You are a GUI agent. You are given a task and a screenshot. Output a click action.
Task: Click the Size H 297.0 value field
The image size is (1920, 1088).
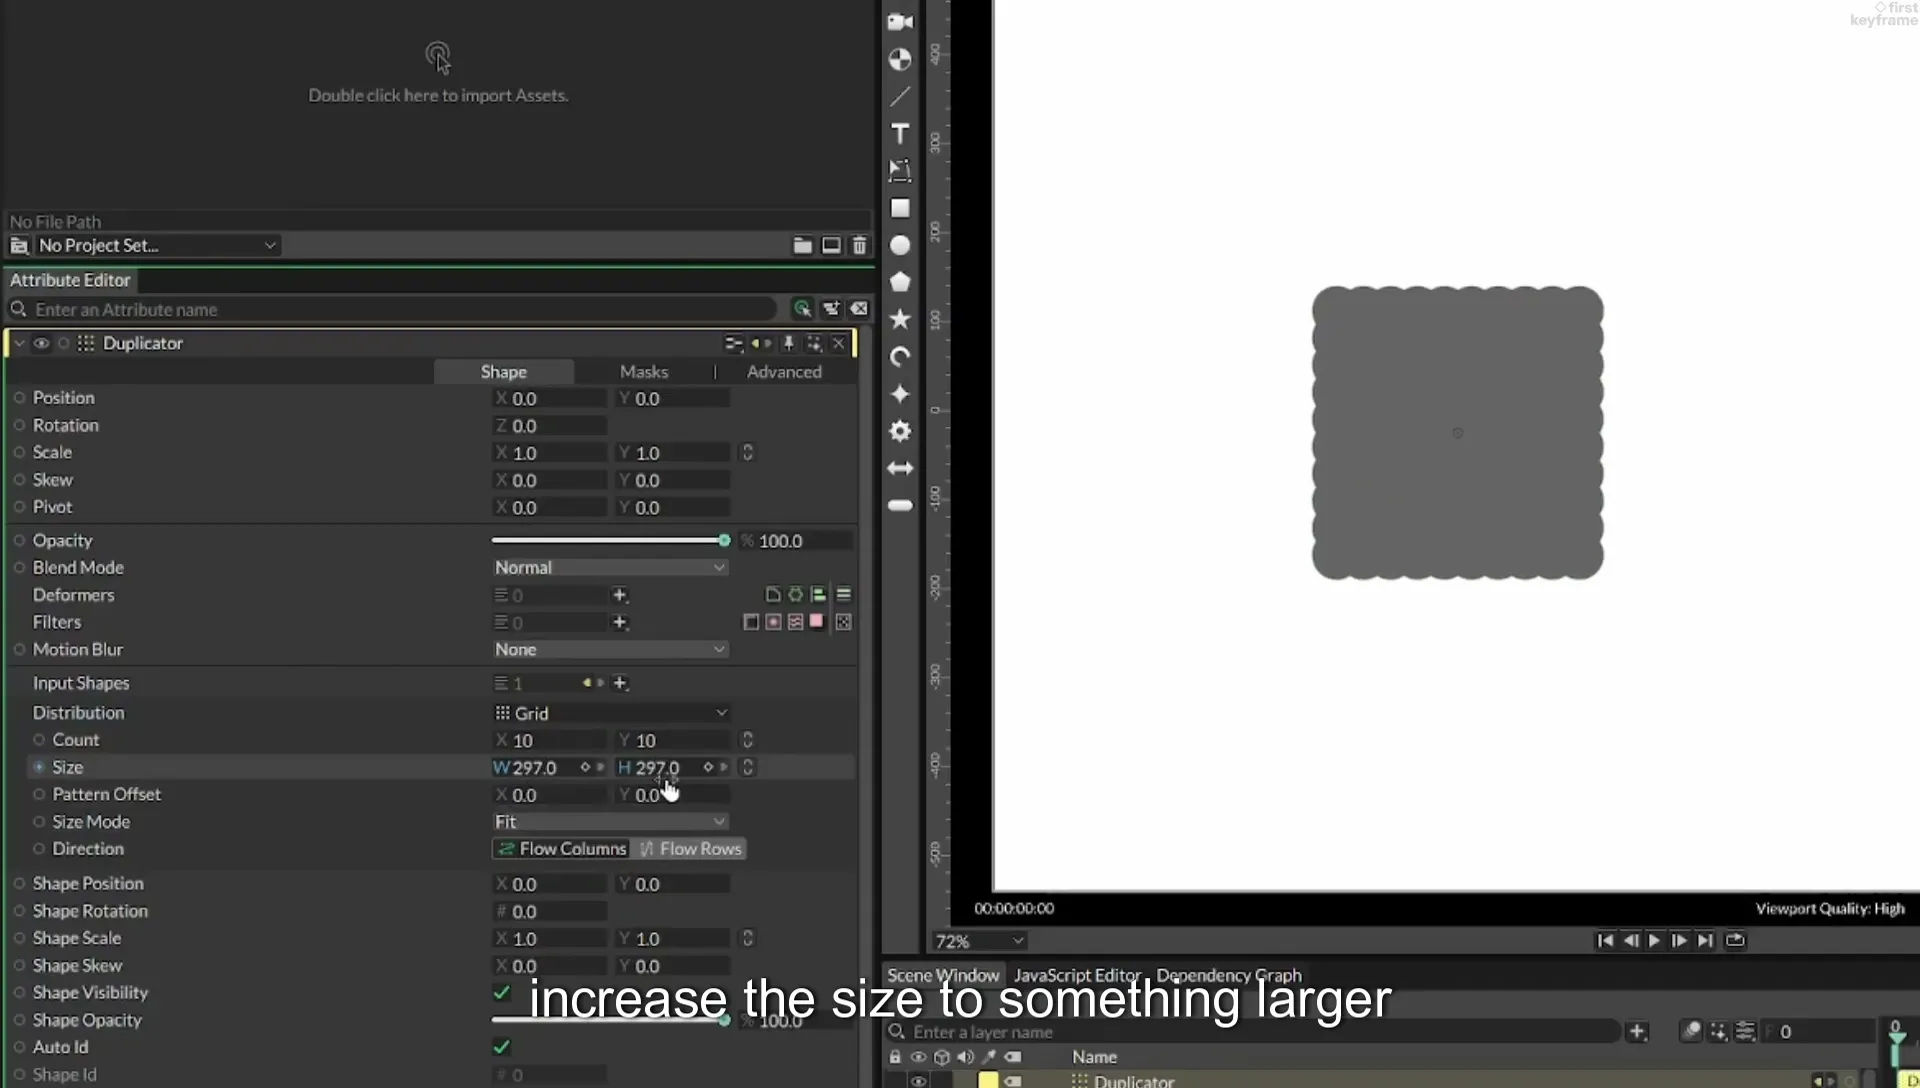(656, 767)
